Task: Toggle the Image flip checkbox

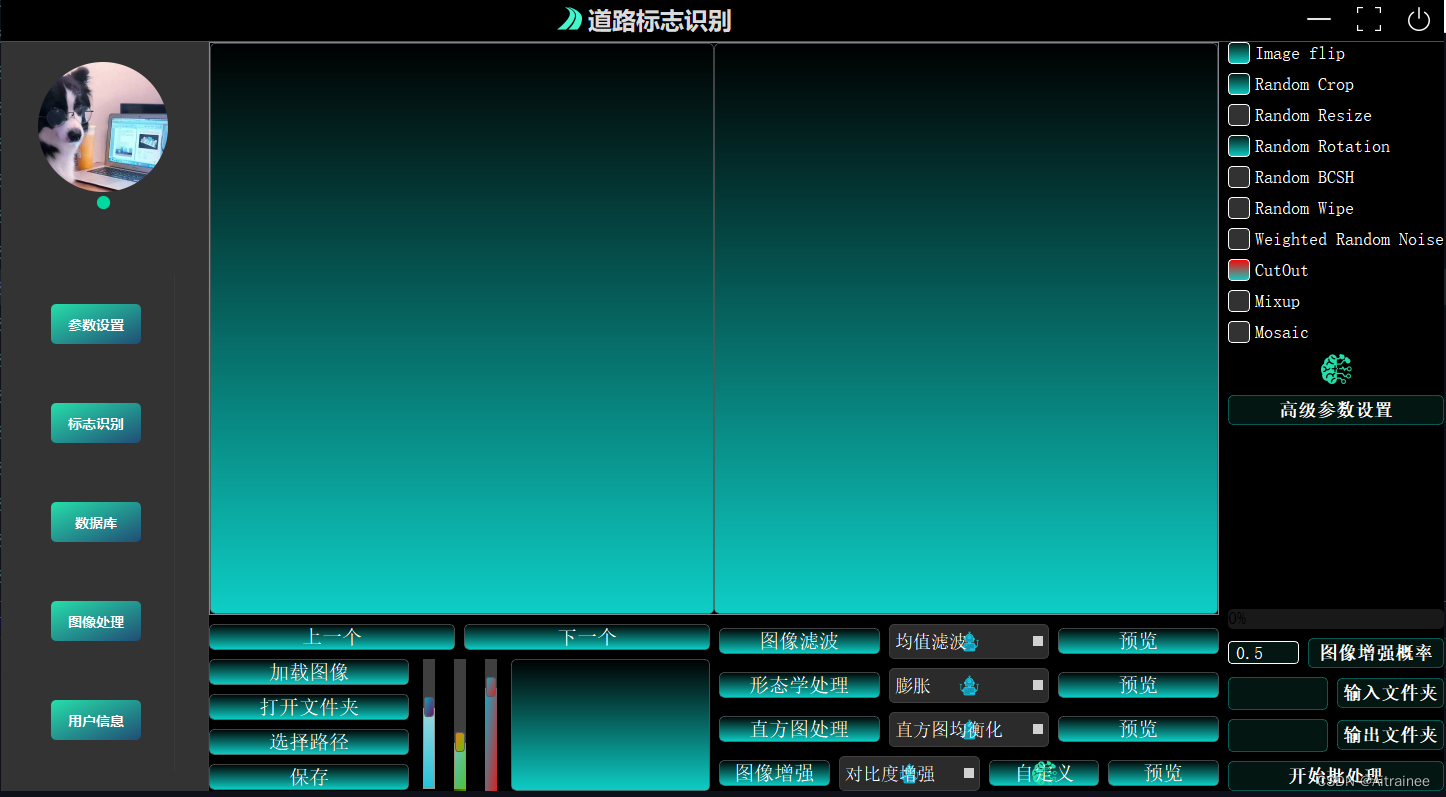Action: [x=1239, y=54]
